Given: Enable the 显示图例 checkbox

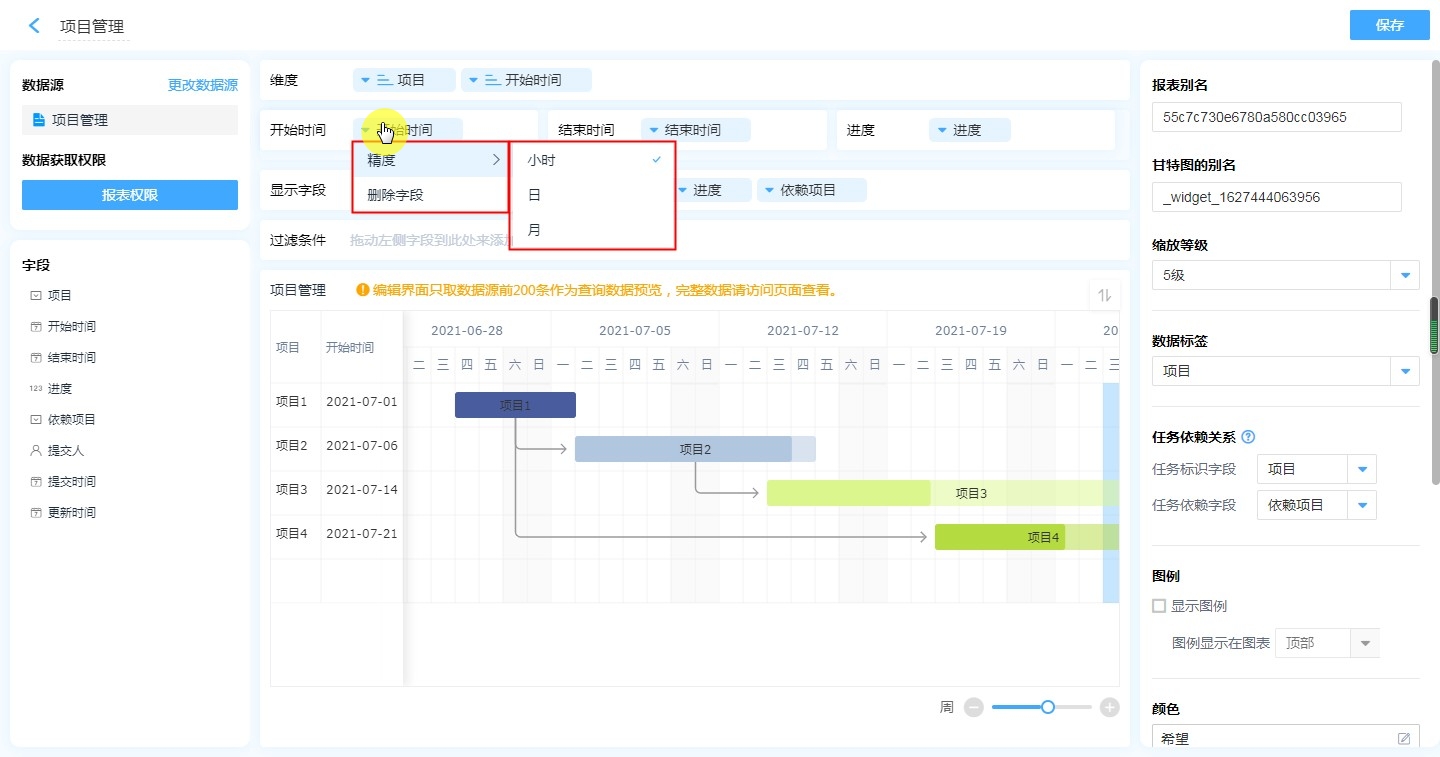Looking at the screenshot, I should click(1159, 606).
